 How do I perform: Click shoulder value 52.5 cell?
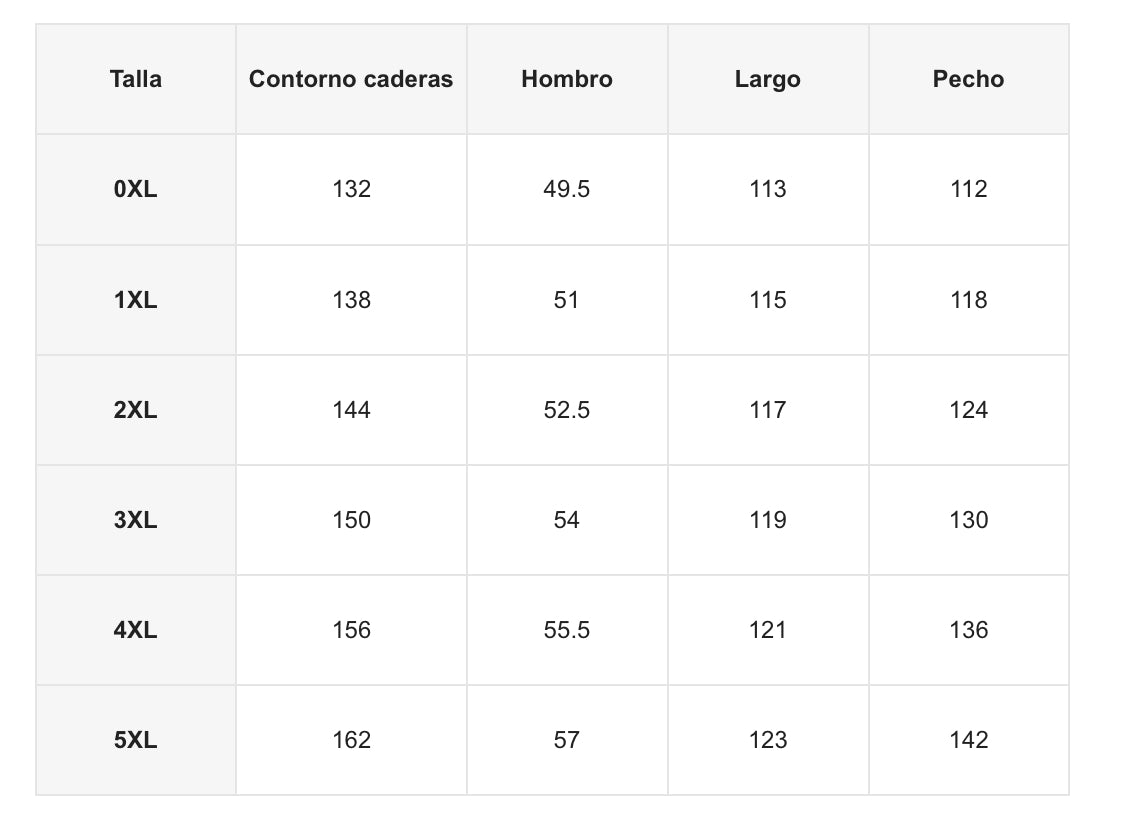click(x=567, y=410)
